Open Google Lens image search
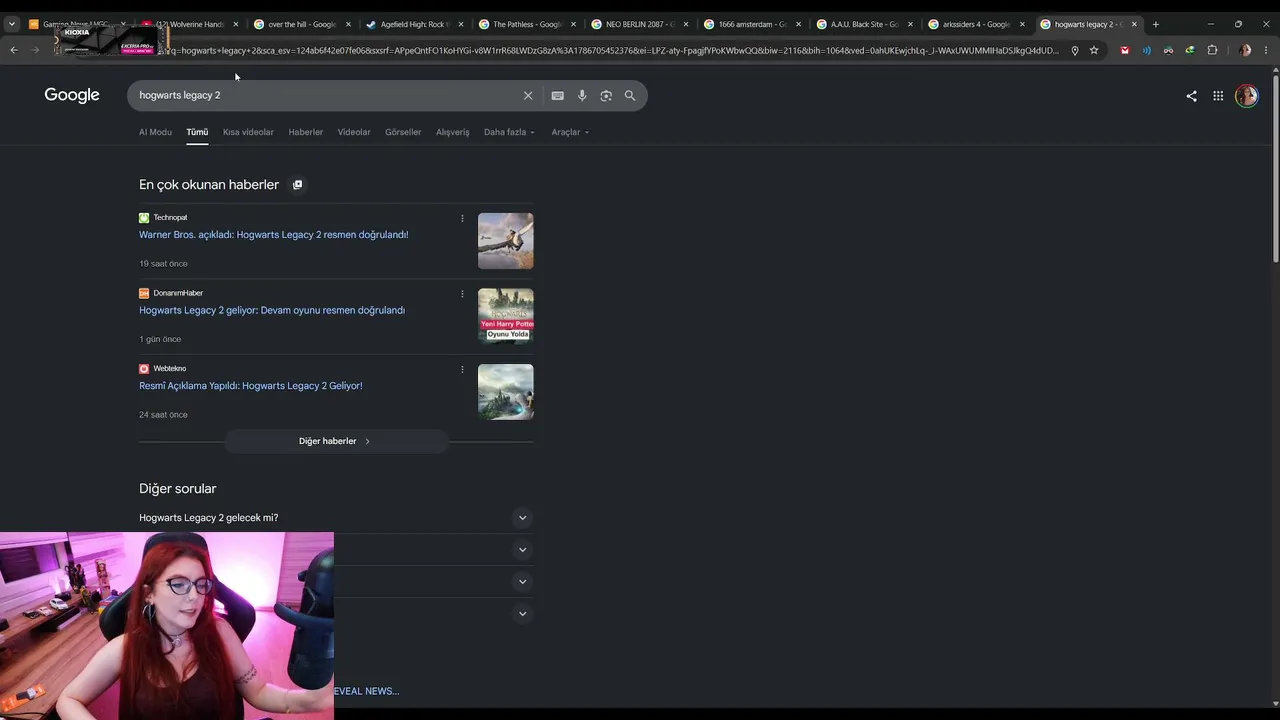Screen dimensions: 1280x720 [x=606, y=96]
